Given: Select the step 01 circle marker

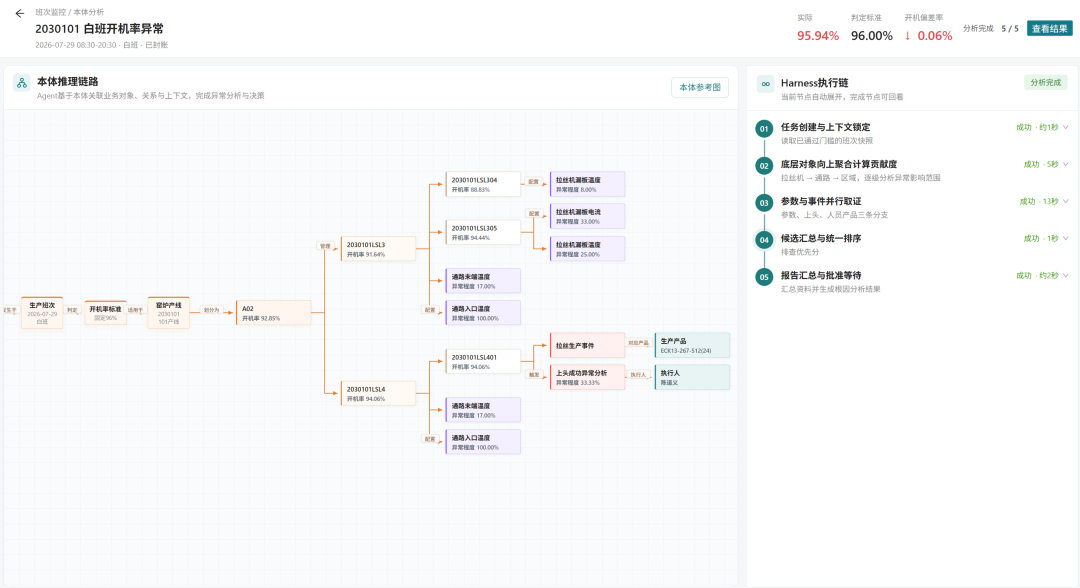Looking at the screenshot, I should tap(764, 129).
